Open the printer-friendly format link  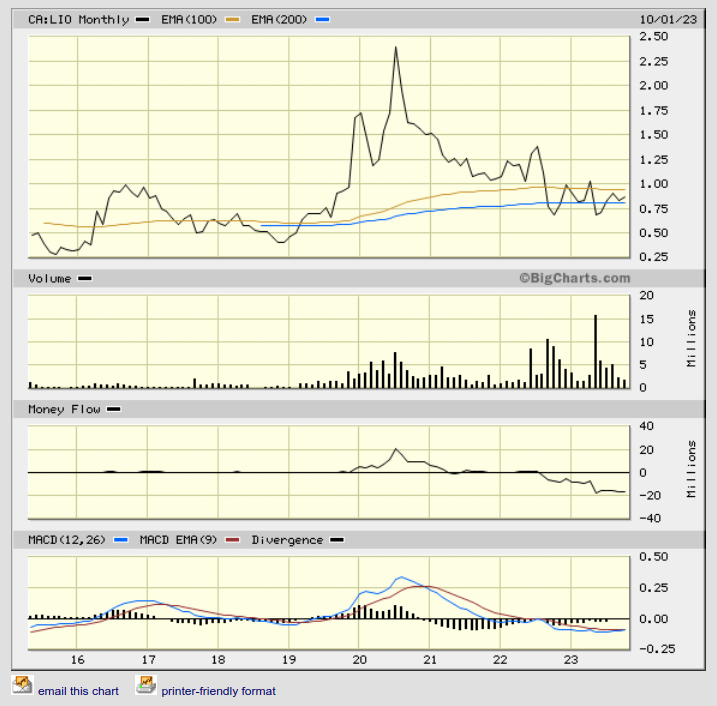pyautogui.click(x=219, y=691)
